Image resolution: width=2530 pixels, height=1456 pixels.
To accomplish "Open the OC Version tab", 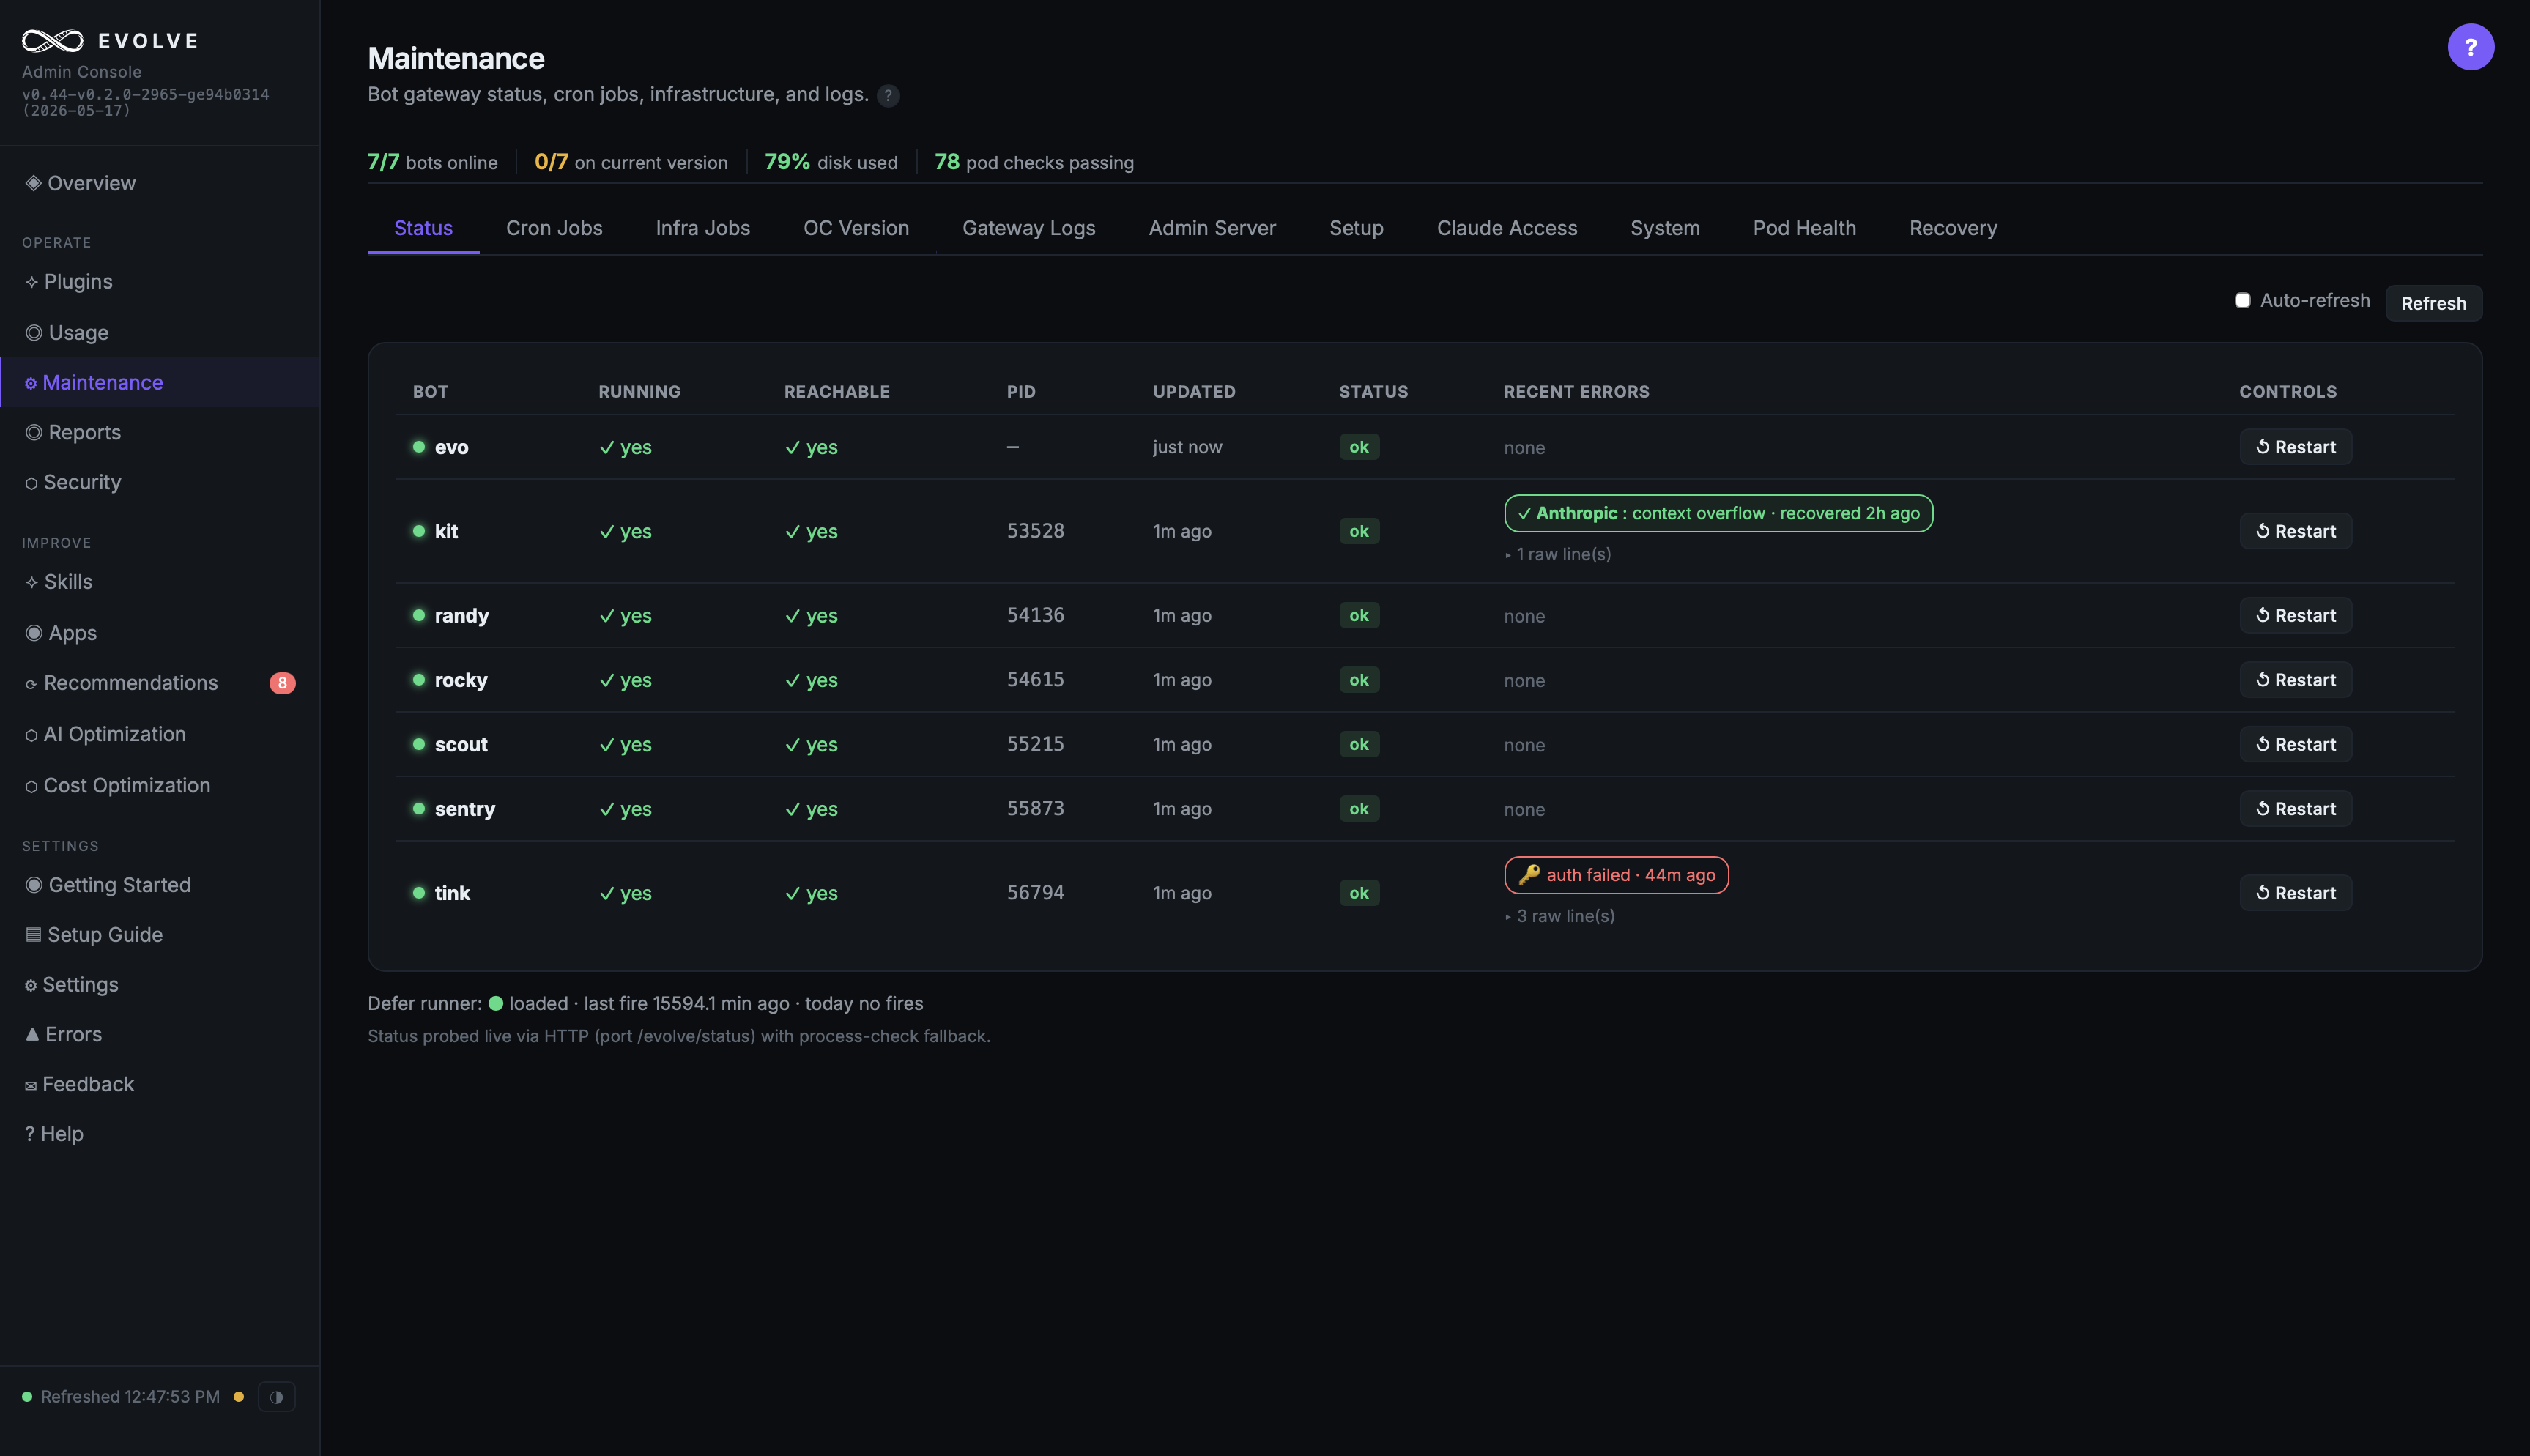I will 856,228.
